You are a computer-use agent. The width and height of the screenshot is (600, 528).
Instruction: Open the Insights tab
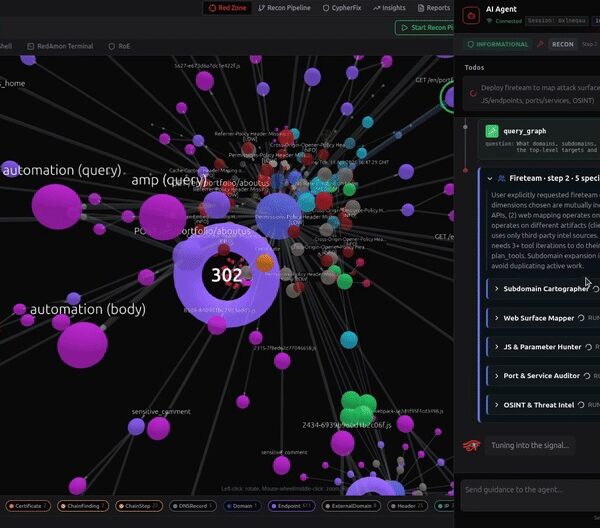(x=389, y=8)
